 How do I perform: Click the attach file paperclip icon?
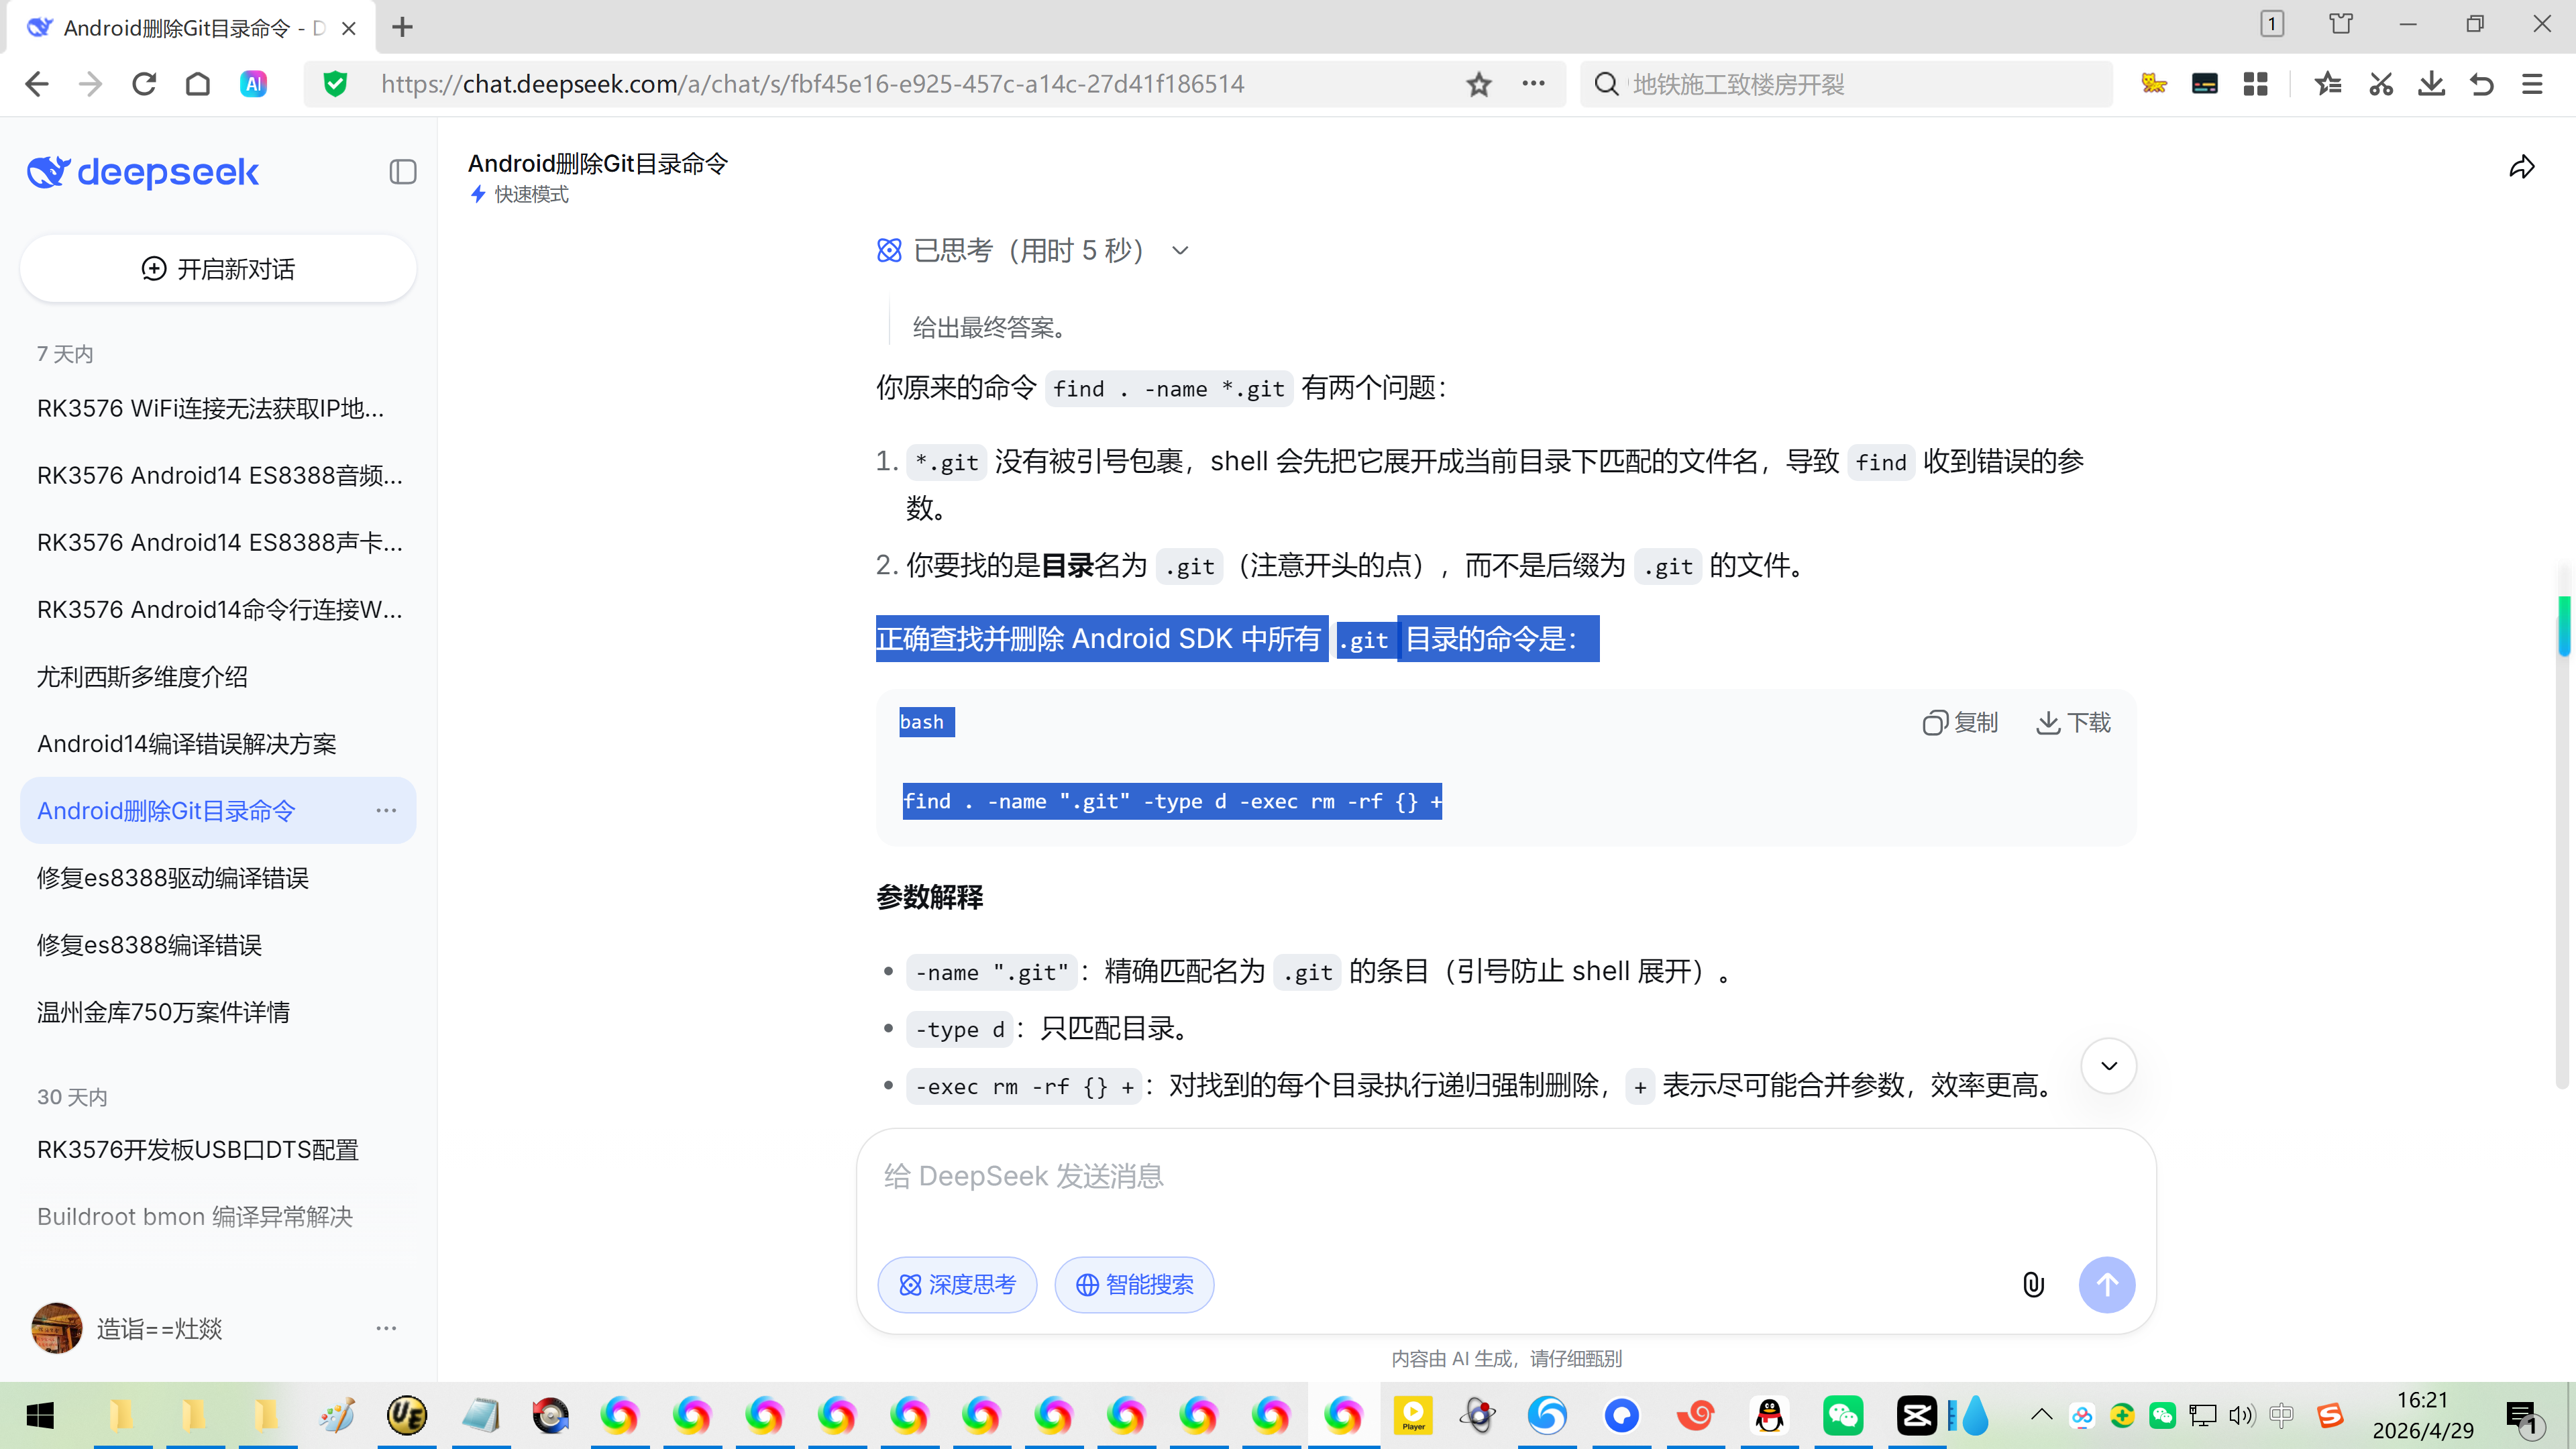(2033, 1284)
